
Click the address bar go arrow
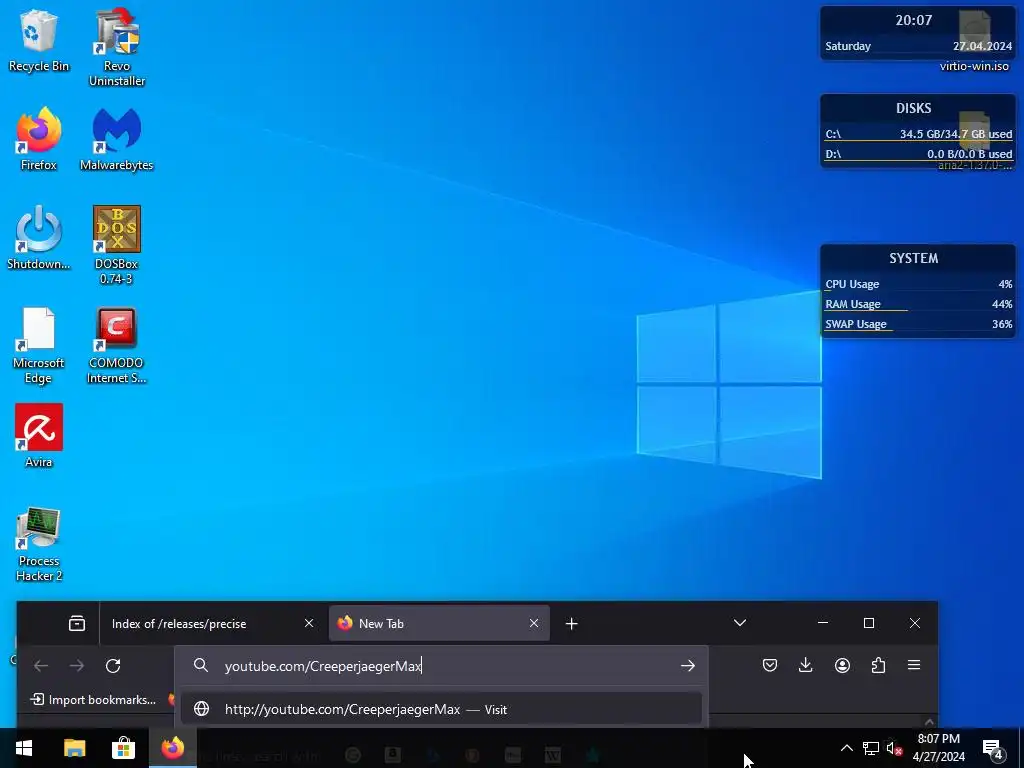(x=688, y=665)
